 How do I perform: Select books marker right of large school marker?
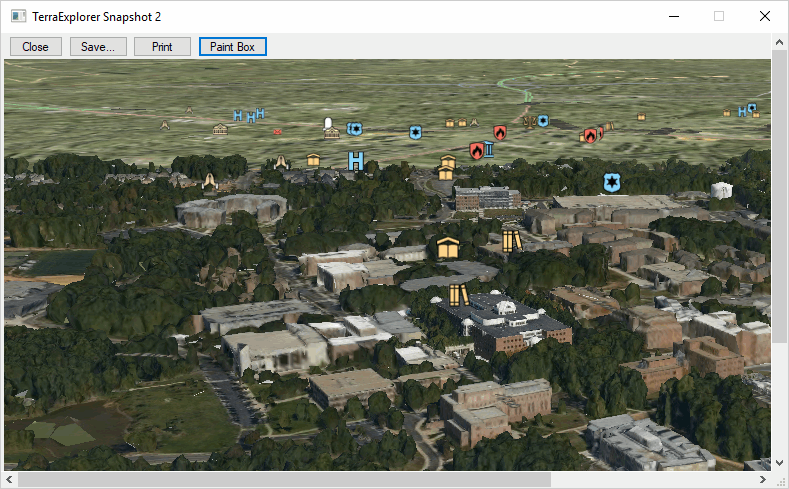(x=511, y=241)
